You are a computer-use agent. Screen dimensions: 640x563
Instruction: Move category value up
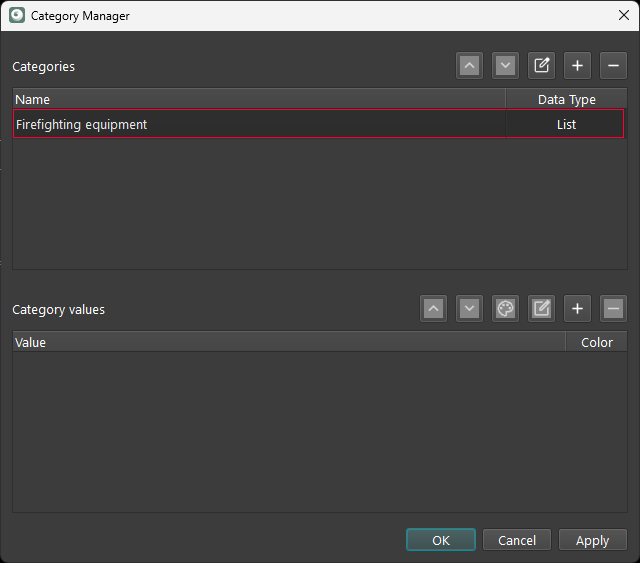pyautogui.click(x=433, y=309)
